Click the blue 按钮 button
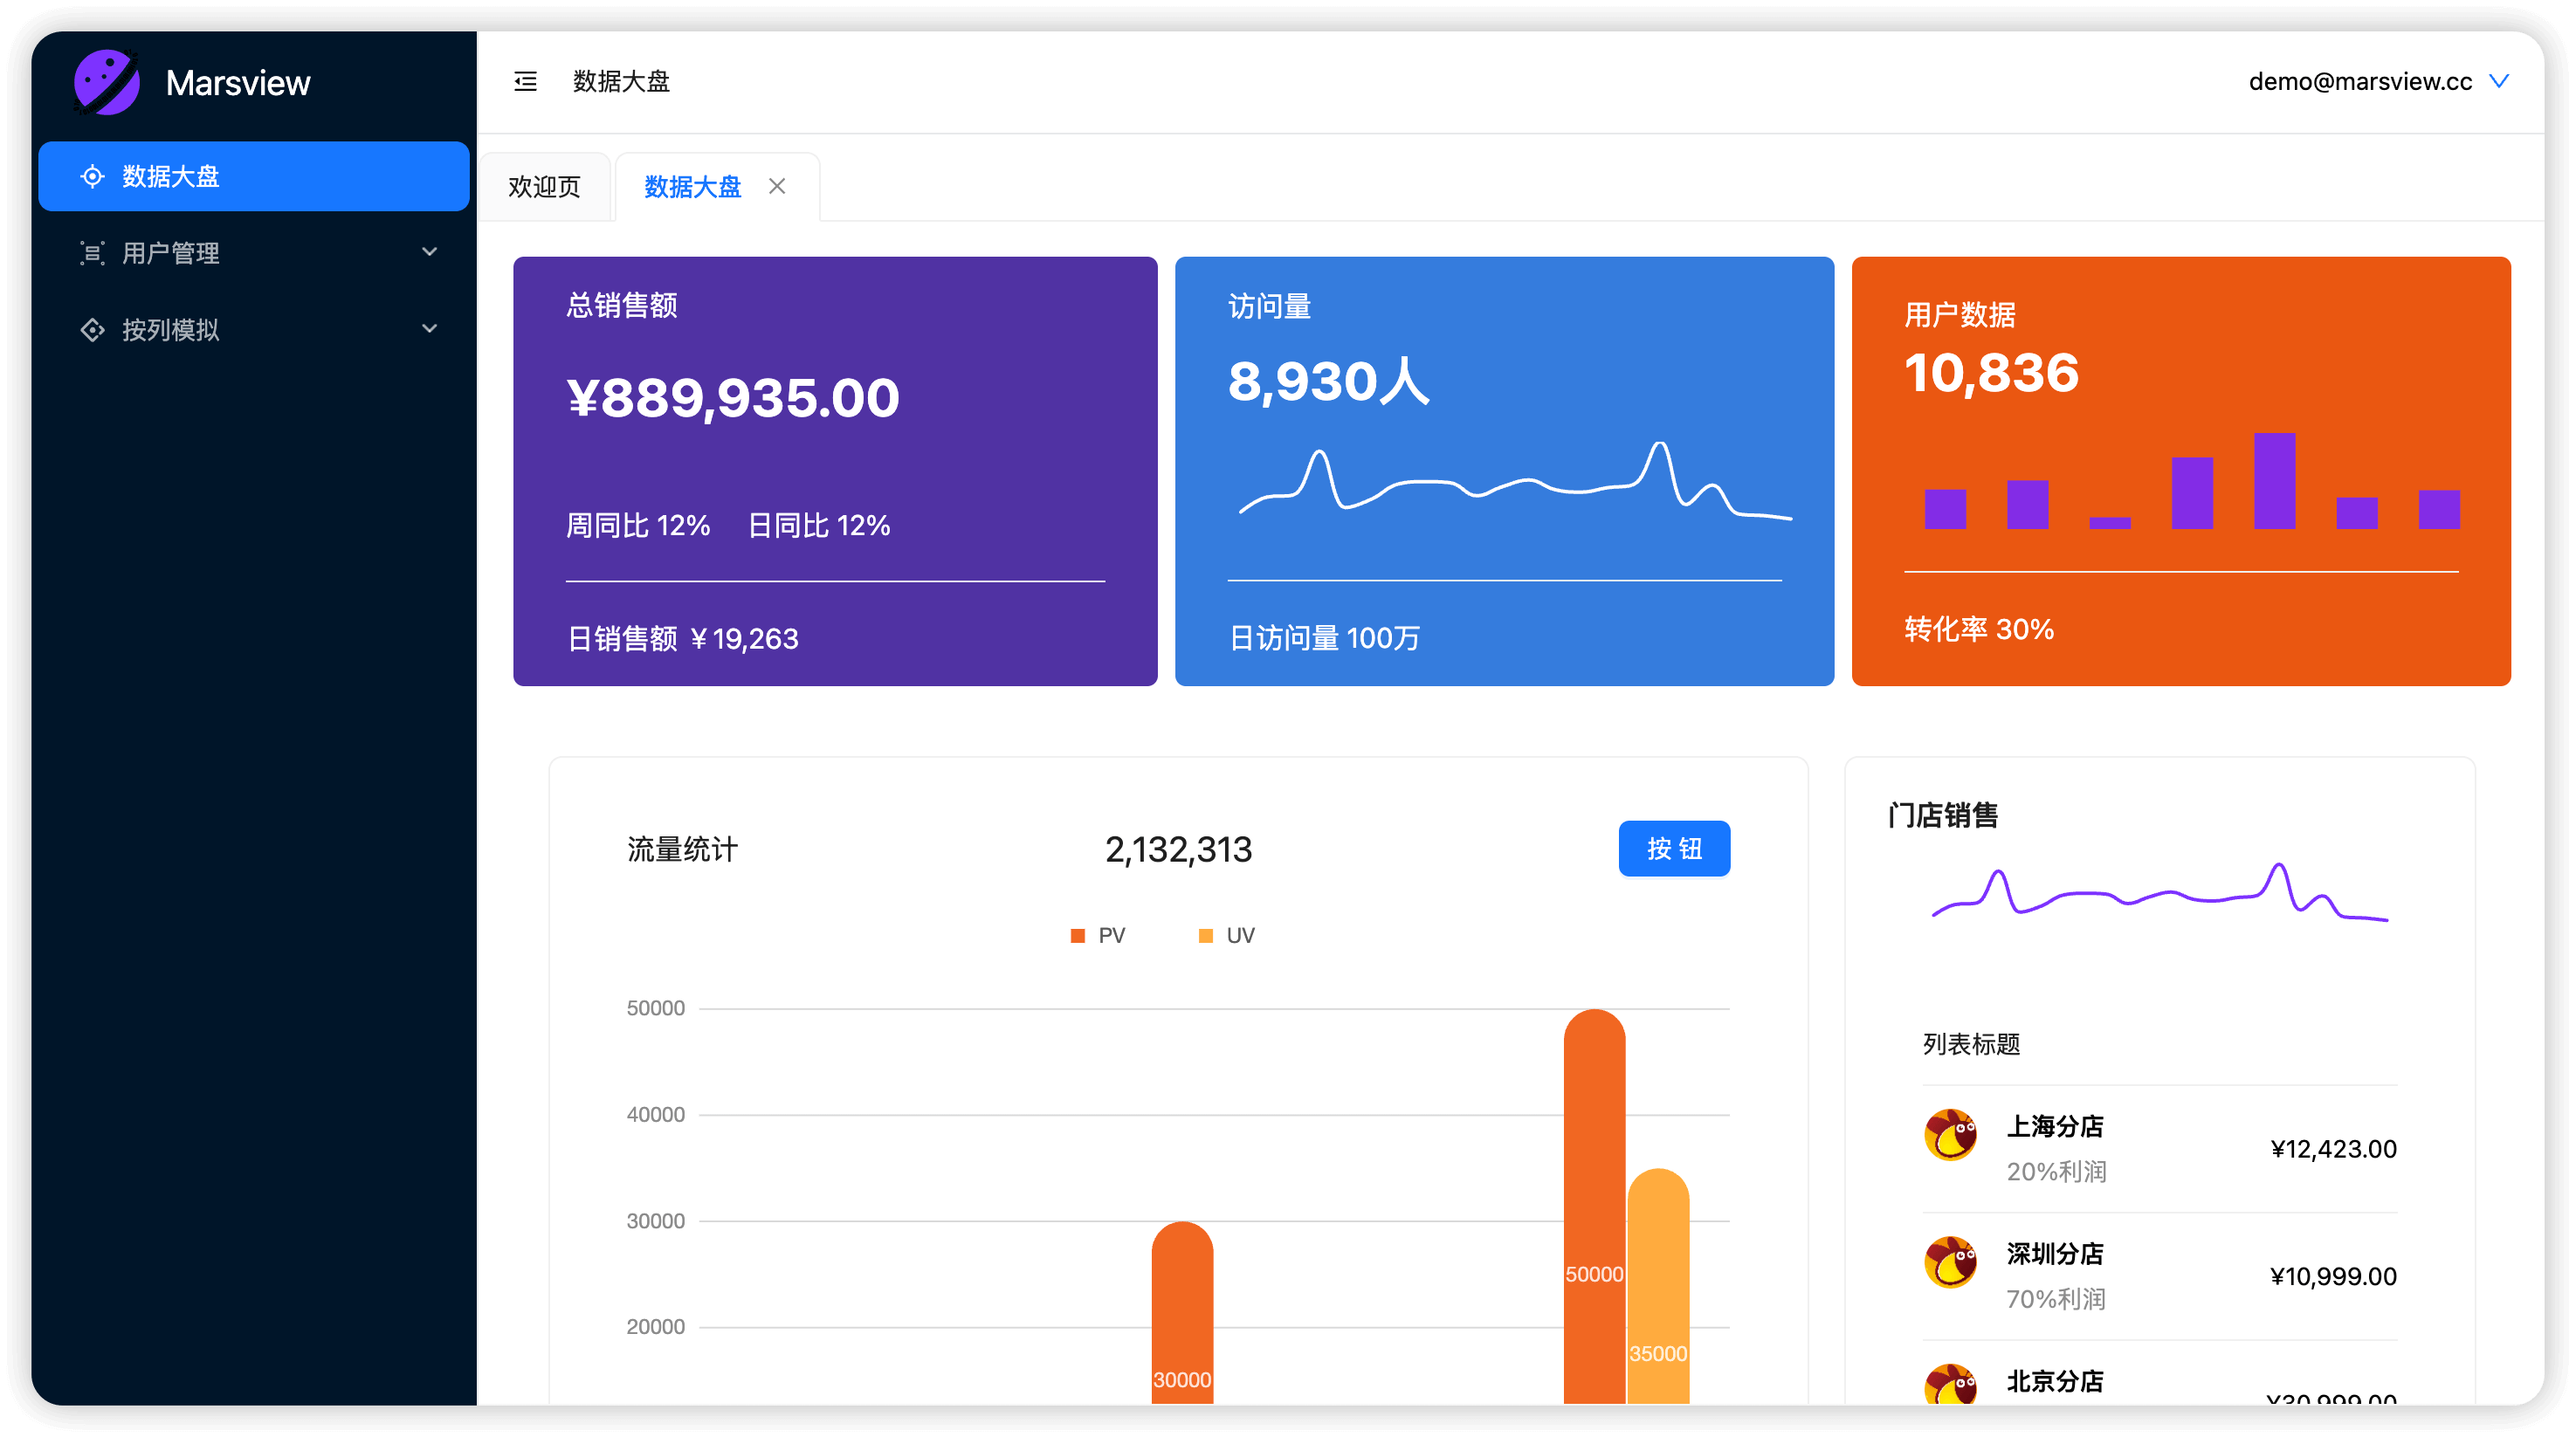The height and width of the screenshot is (1437, 2576). [x=1674, y=848]
